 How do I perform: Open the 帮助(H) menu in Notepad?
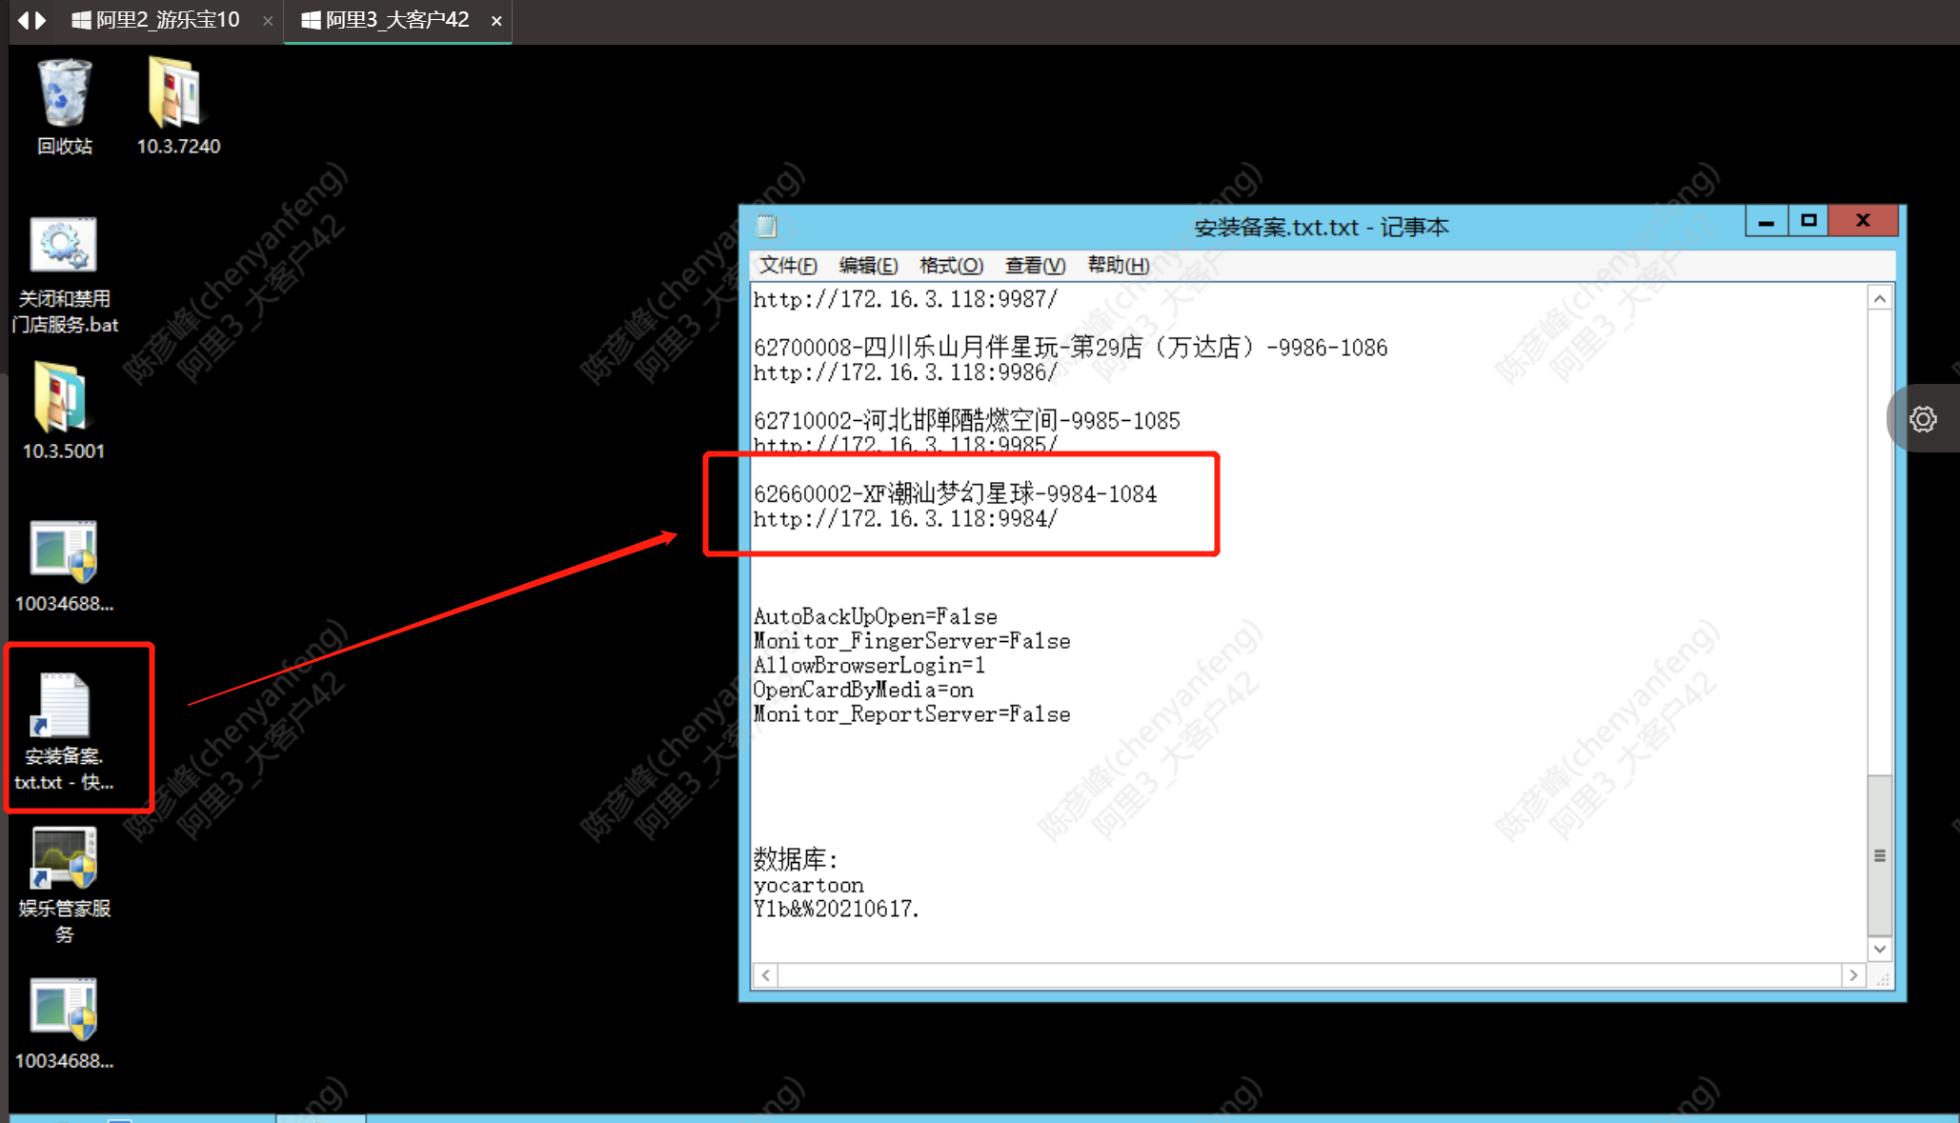1118,265
